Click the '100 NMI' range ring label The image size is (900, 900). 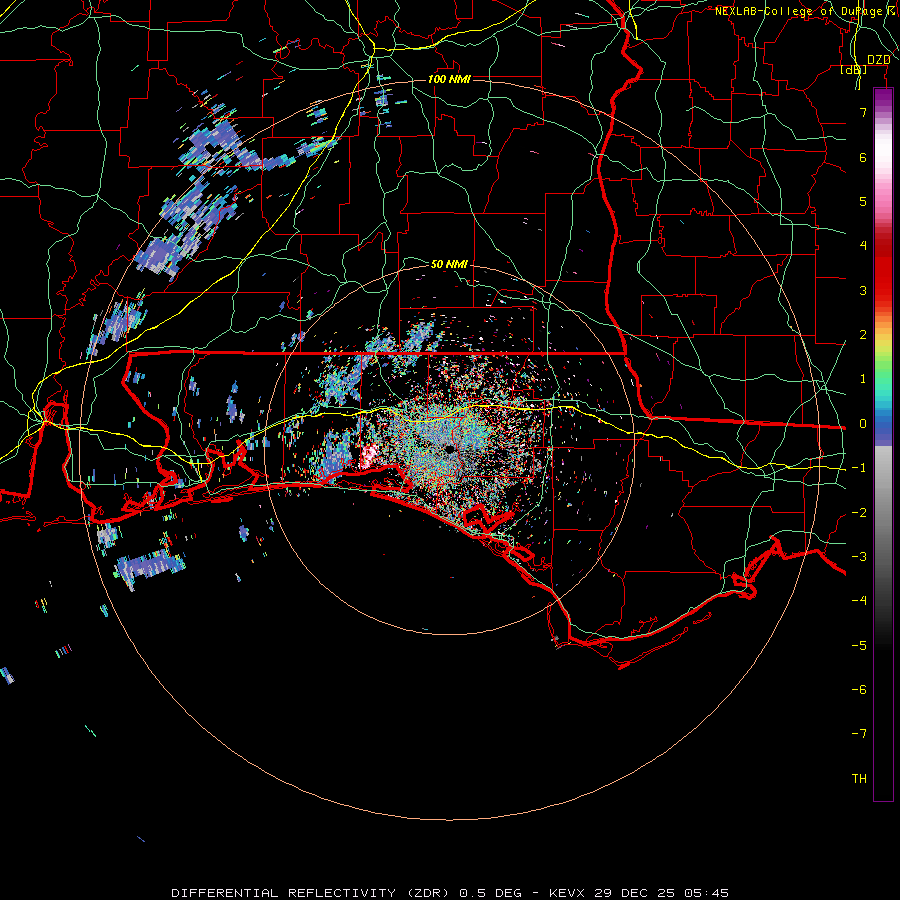tap(449, 79)
